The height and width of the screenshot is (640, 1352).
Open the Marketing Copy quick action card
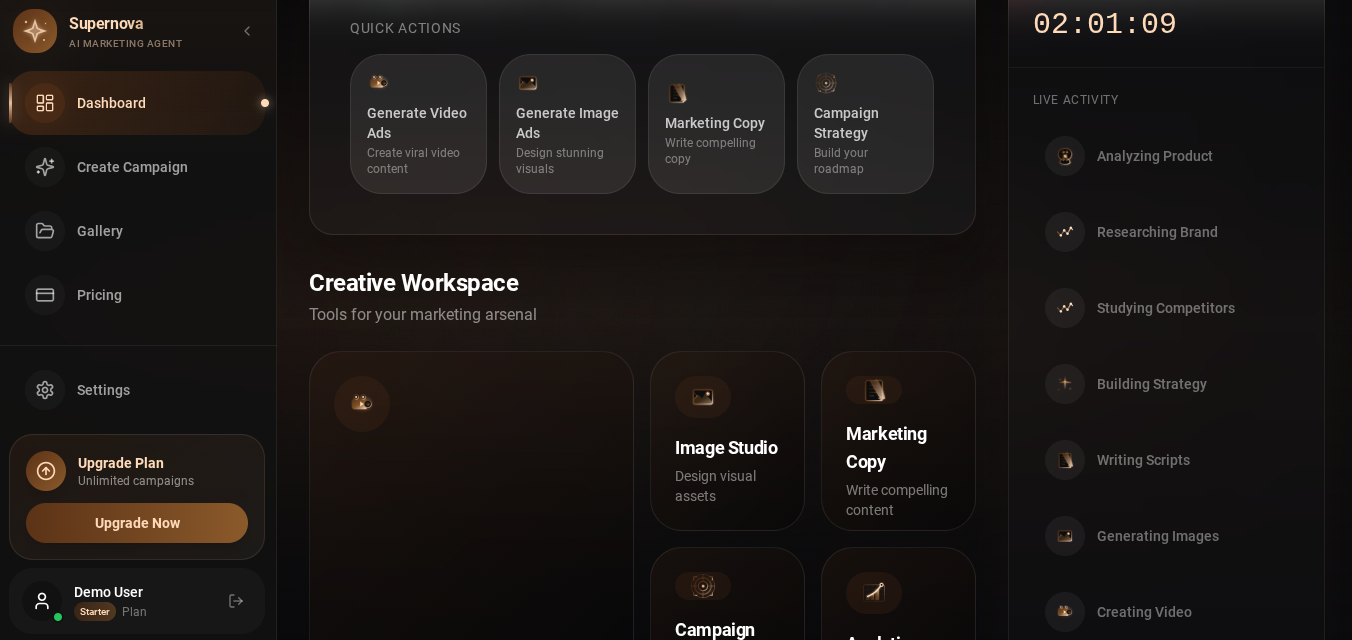click(x=716, y=124)
